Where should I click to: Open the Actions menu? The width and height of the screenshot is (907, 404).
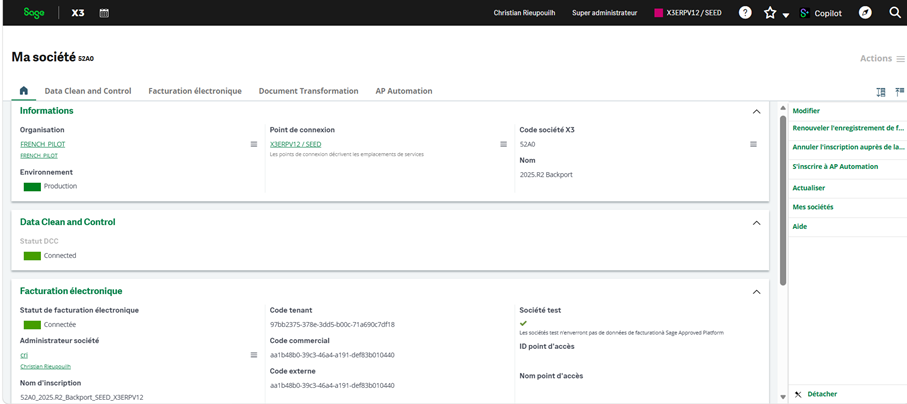(x=882, y=58)
